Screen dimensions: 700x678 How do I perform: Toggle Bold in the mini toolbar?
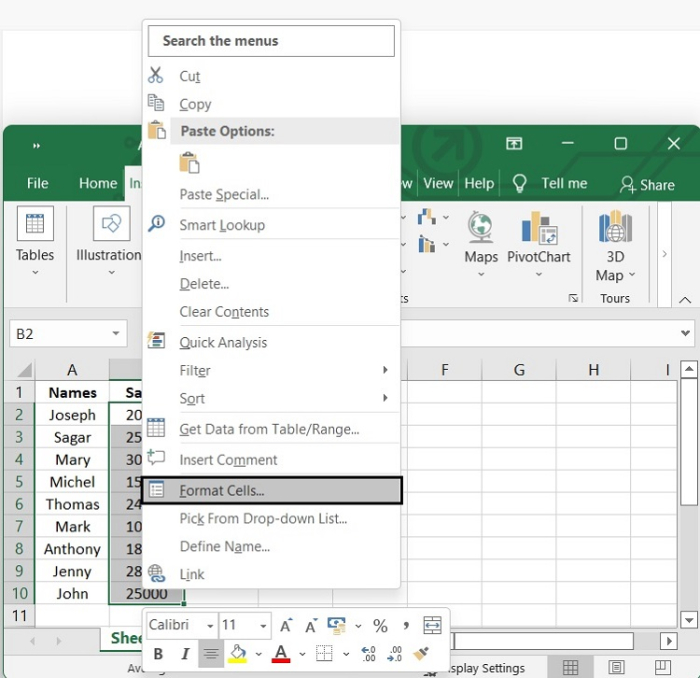(158, 654)
